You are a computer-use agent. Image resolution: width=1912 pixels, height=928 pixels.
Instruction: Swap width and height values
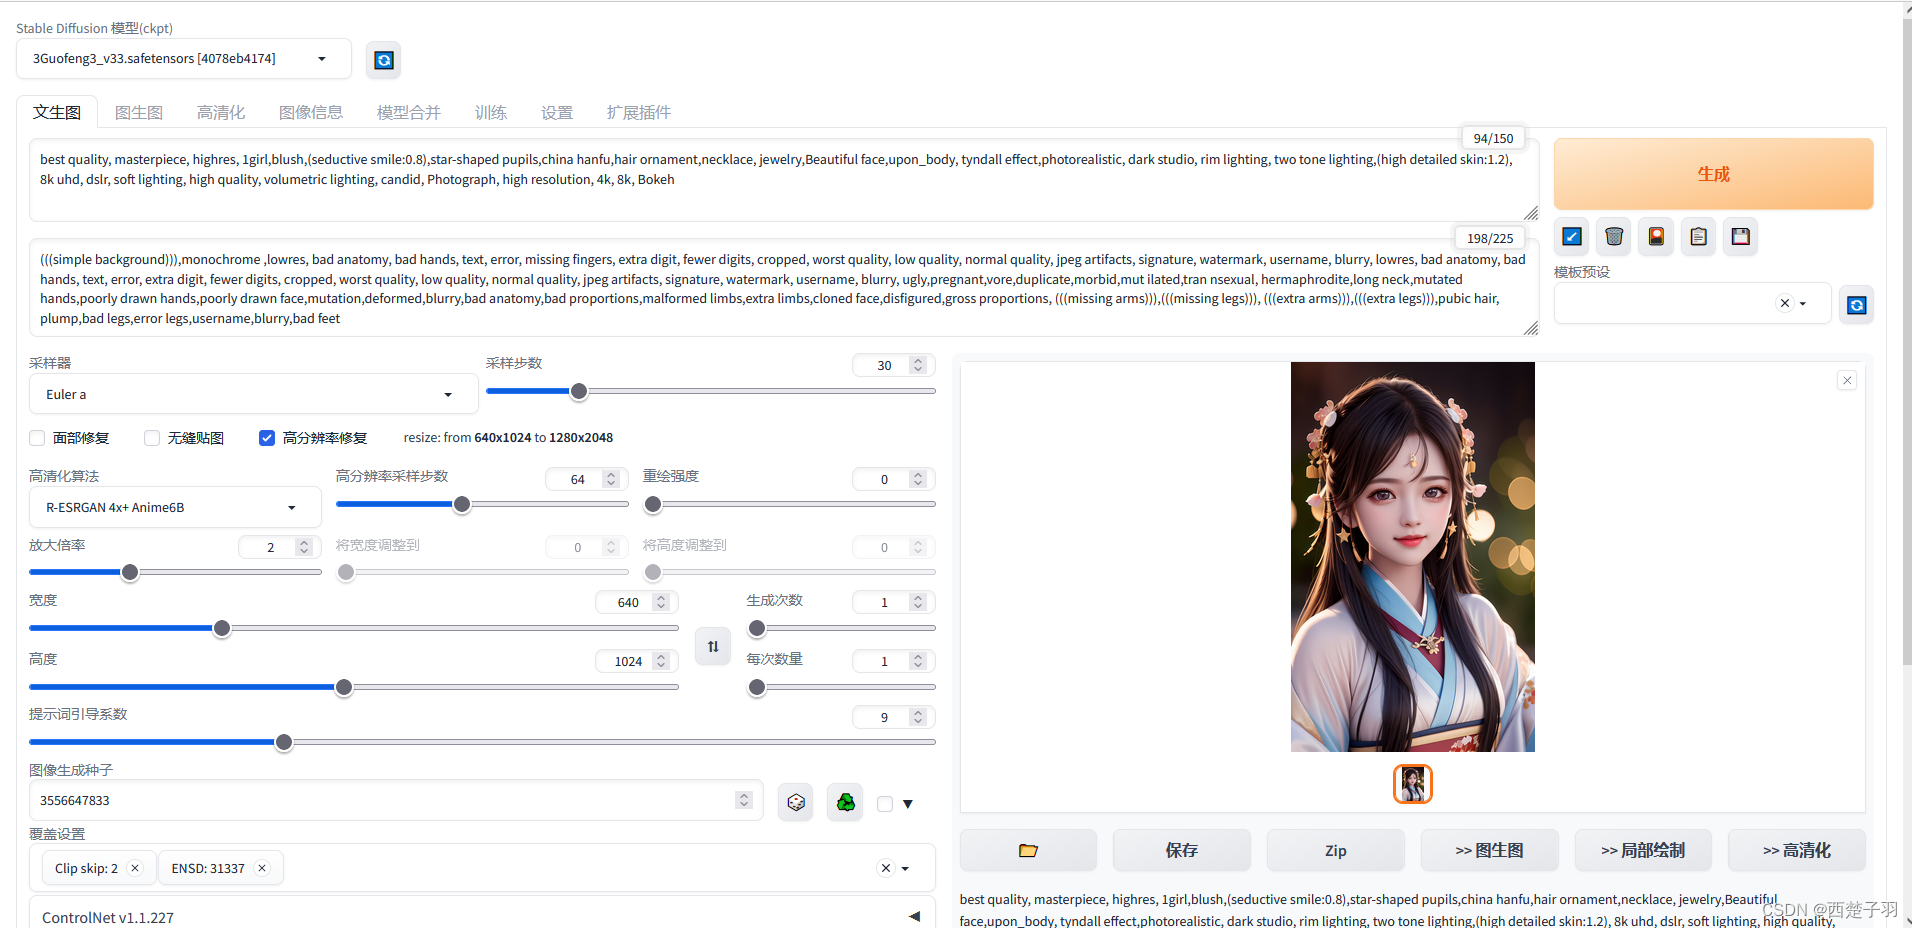tap(713, 646)
